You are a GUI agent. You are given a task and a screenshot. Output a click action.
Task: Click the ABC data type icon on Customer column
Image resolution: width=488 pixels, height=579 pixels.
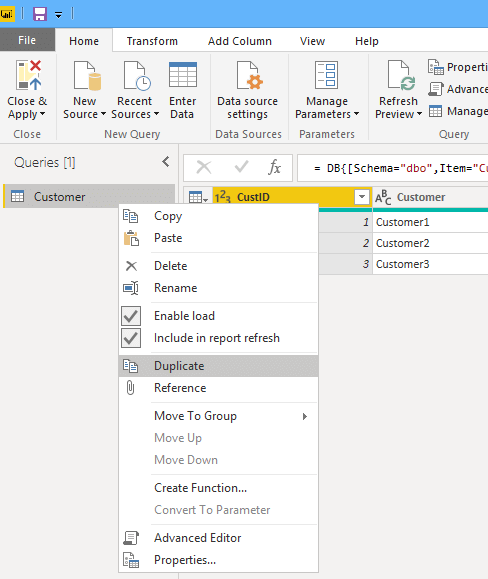(x=383, y=197)
